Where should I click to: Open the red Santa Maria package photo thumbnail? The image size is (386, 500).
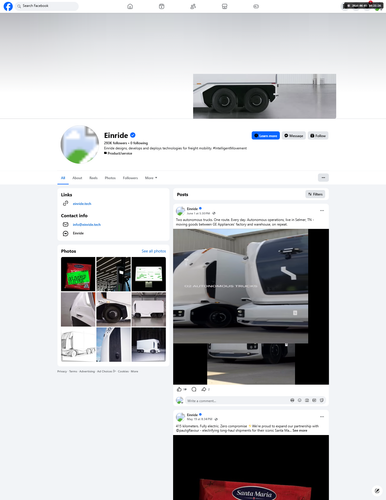(78, 274)
